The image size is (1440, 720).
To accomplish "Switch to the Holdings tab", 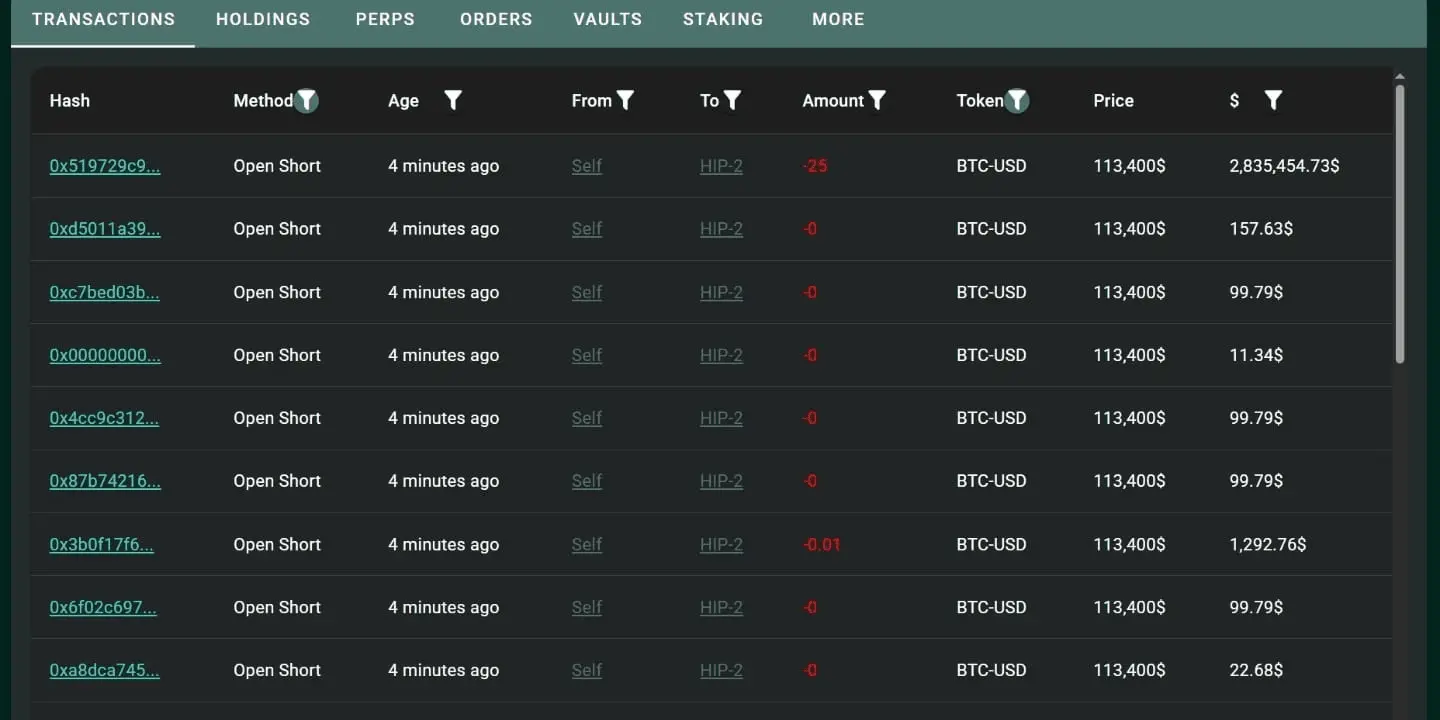I will click(263, 19).
